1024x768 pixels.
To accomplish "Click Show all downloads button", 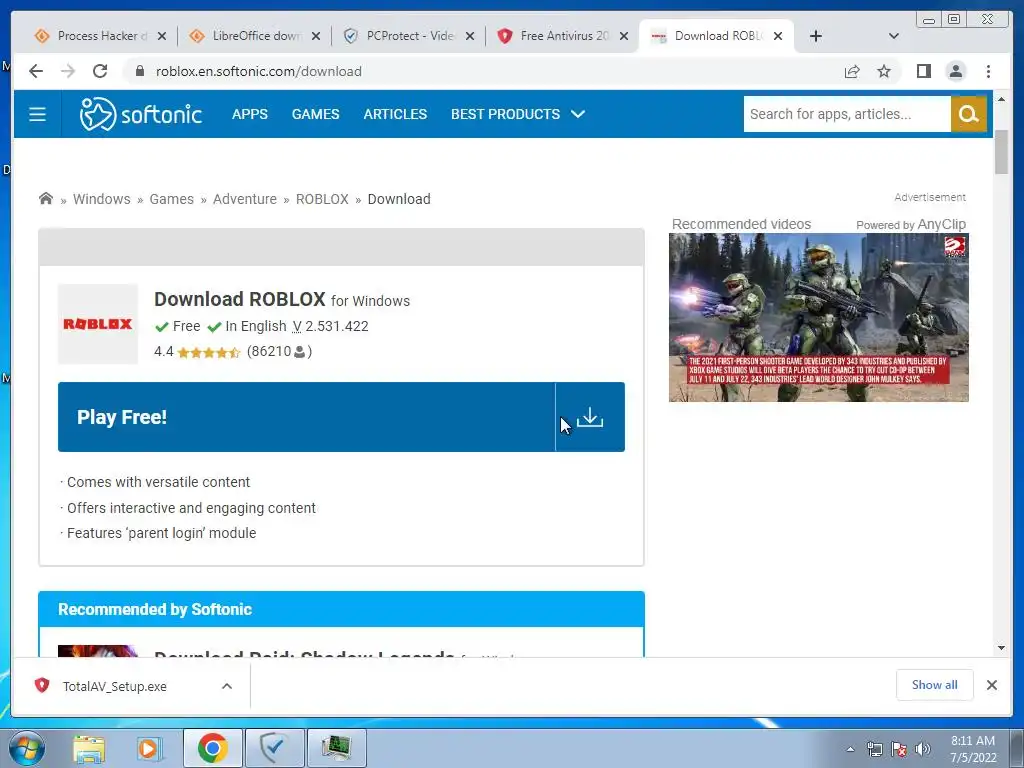I will [x=935, y=685].
